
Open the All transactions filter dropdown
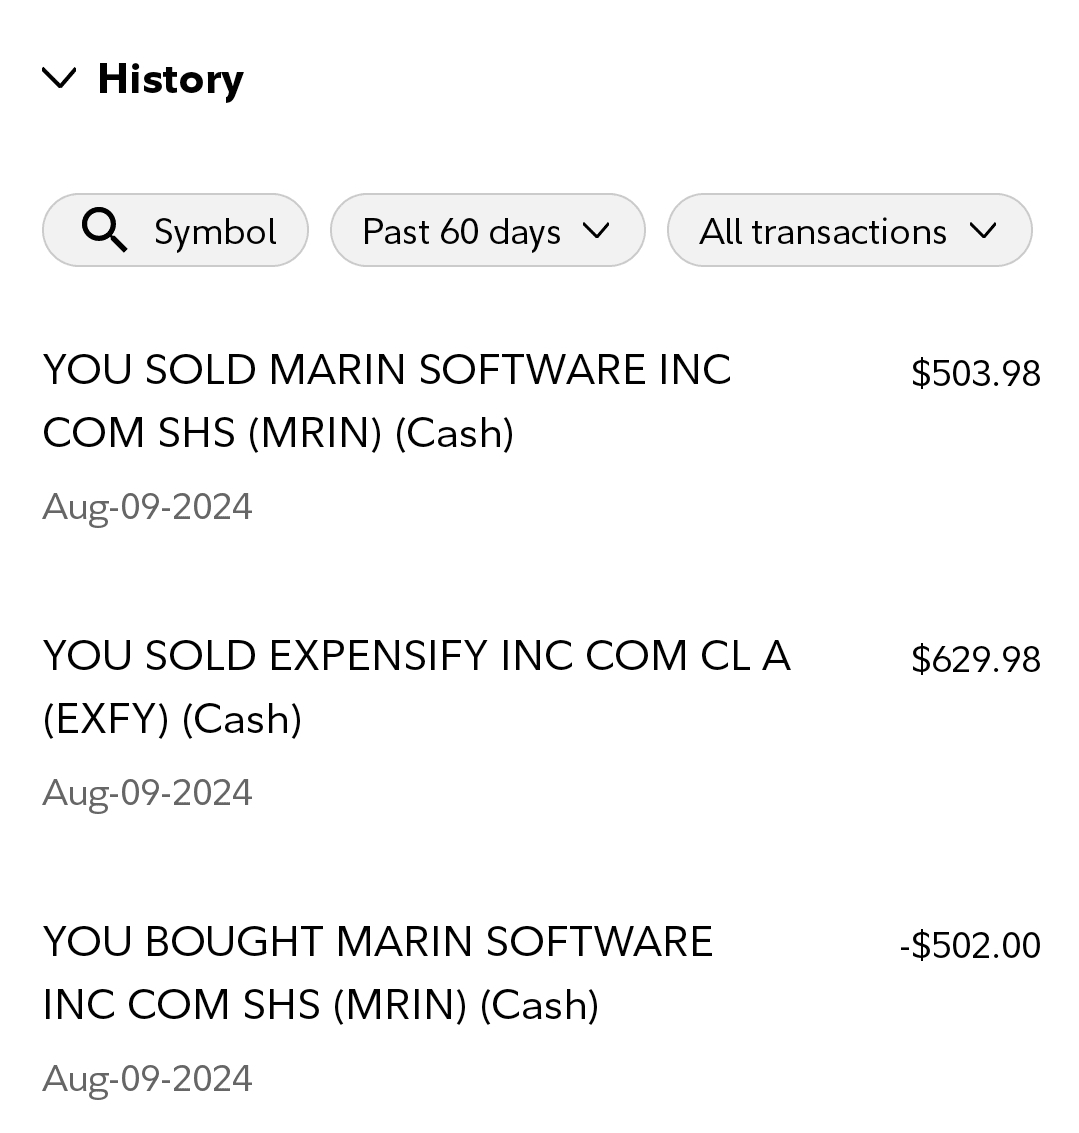click(822, 231)
